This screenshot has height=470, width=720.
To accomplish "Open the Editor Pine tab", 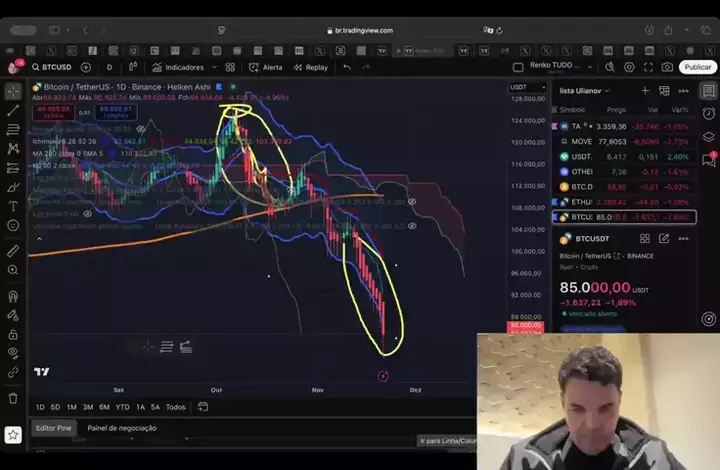I will point(53,428).
